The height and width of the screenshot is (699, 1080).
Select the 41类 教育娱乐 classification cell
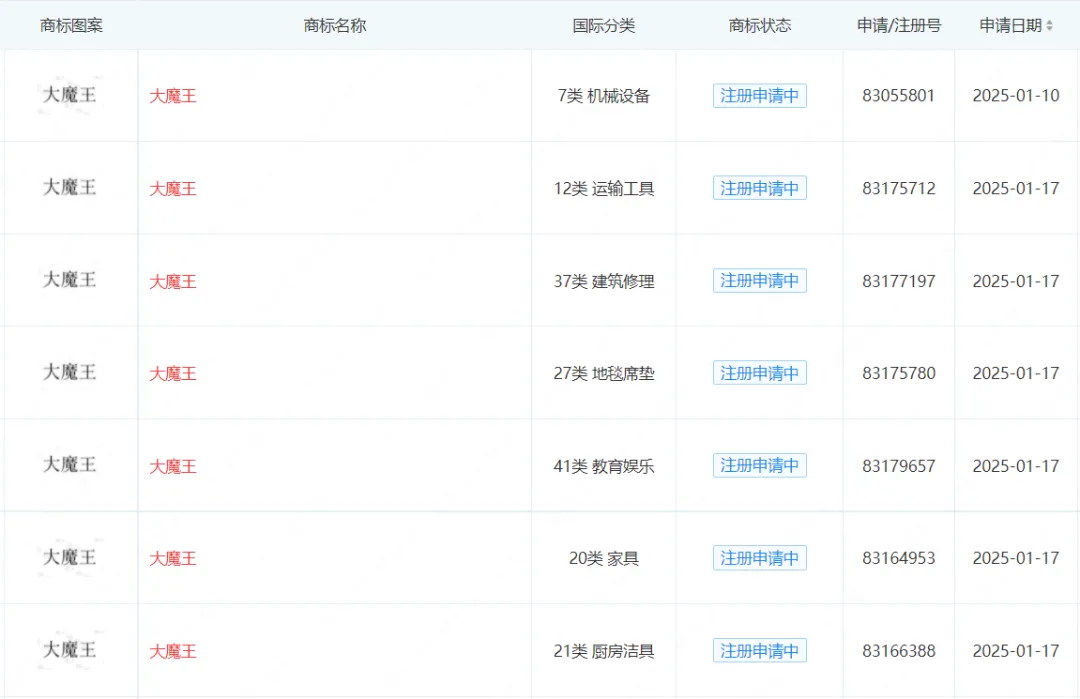(603, 466)
